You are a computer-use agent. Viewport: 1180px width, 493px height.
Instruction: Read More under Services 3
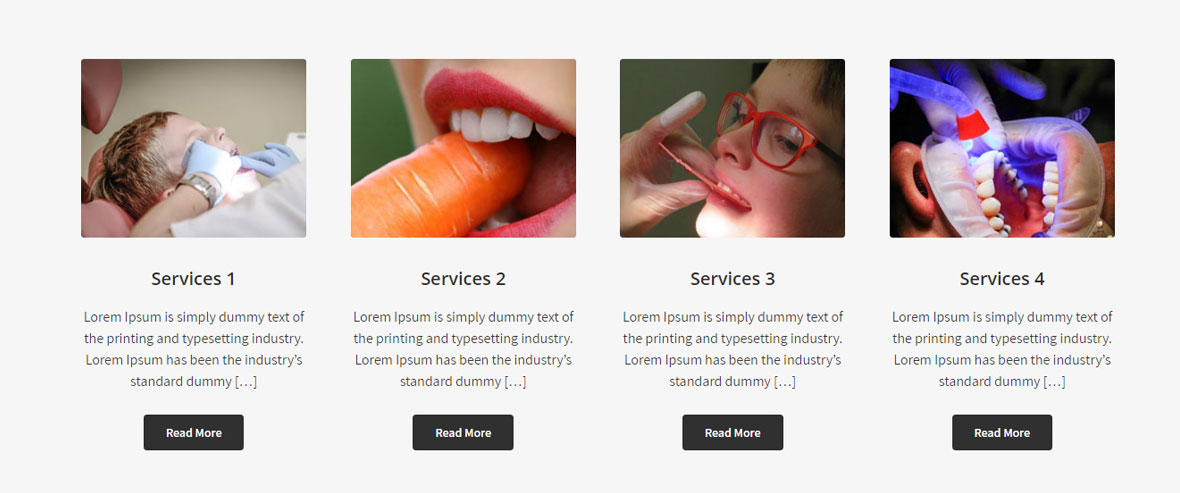(x=732, y=433)
